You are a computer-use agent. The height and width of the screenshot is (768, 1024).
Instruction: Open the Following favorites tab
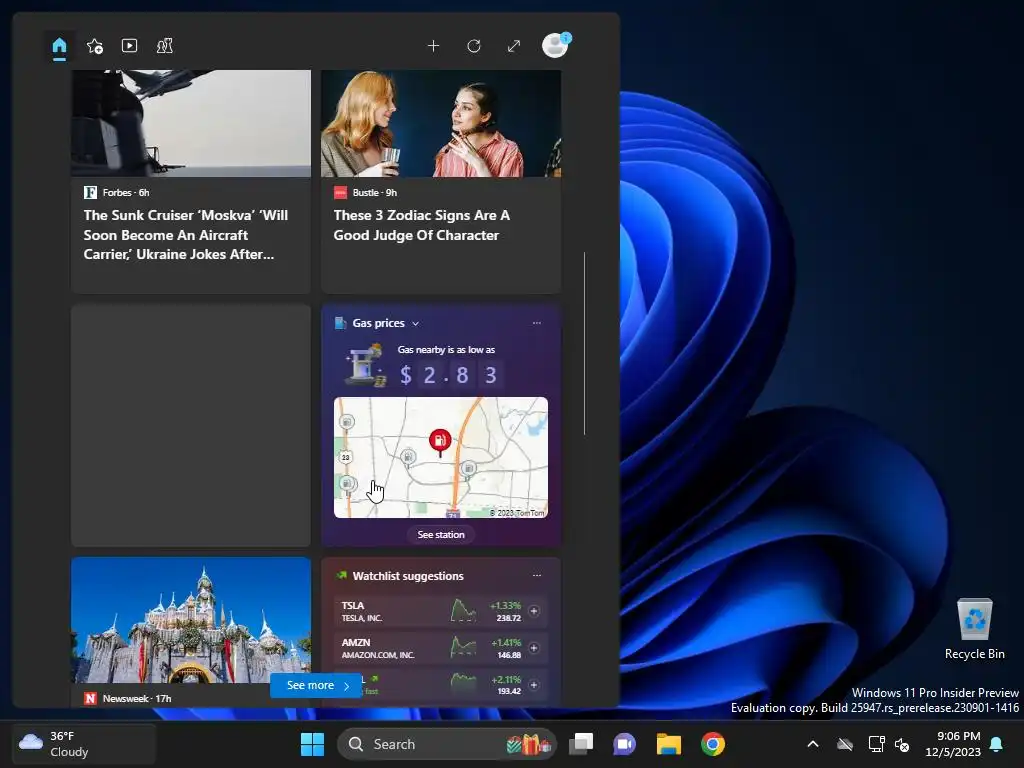(x=95, y=46)
